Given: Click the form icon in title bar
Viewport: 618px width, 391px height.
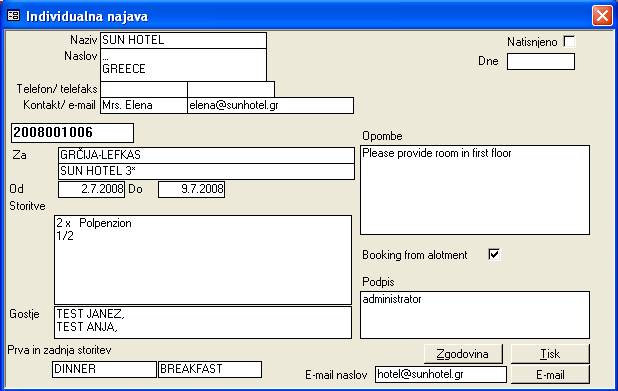Looking at the screenshot, I should pos(13,16).
